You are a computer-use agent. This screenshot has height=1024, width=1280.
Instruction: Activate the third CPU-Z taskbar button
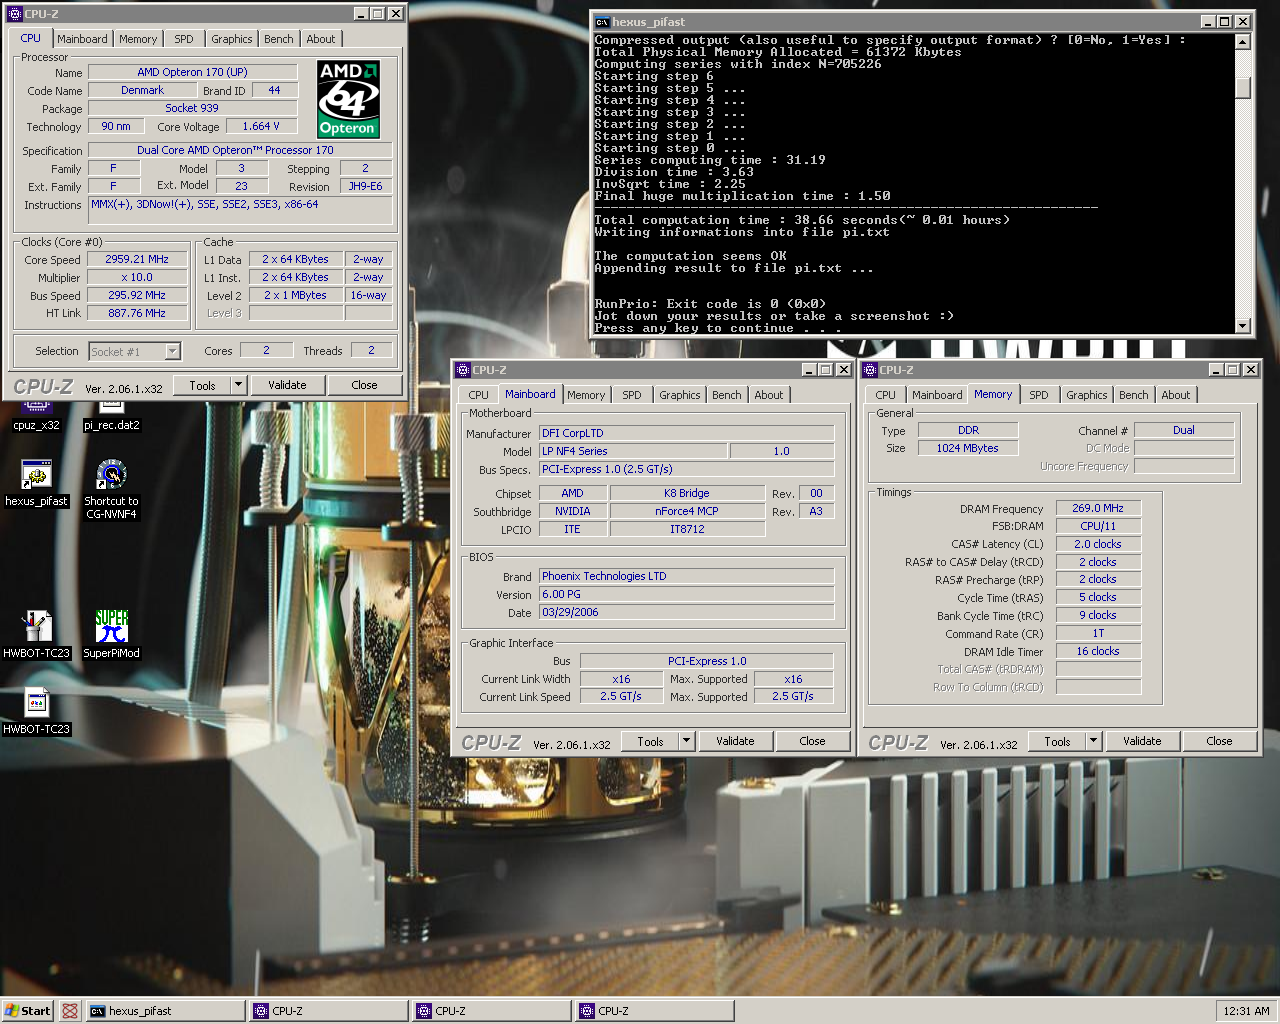[654, 1011]
